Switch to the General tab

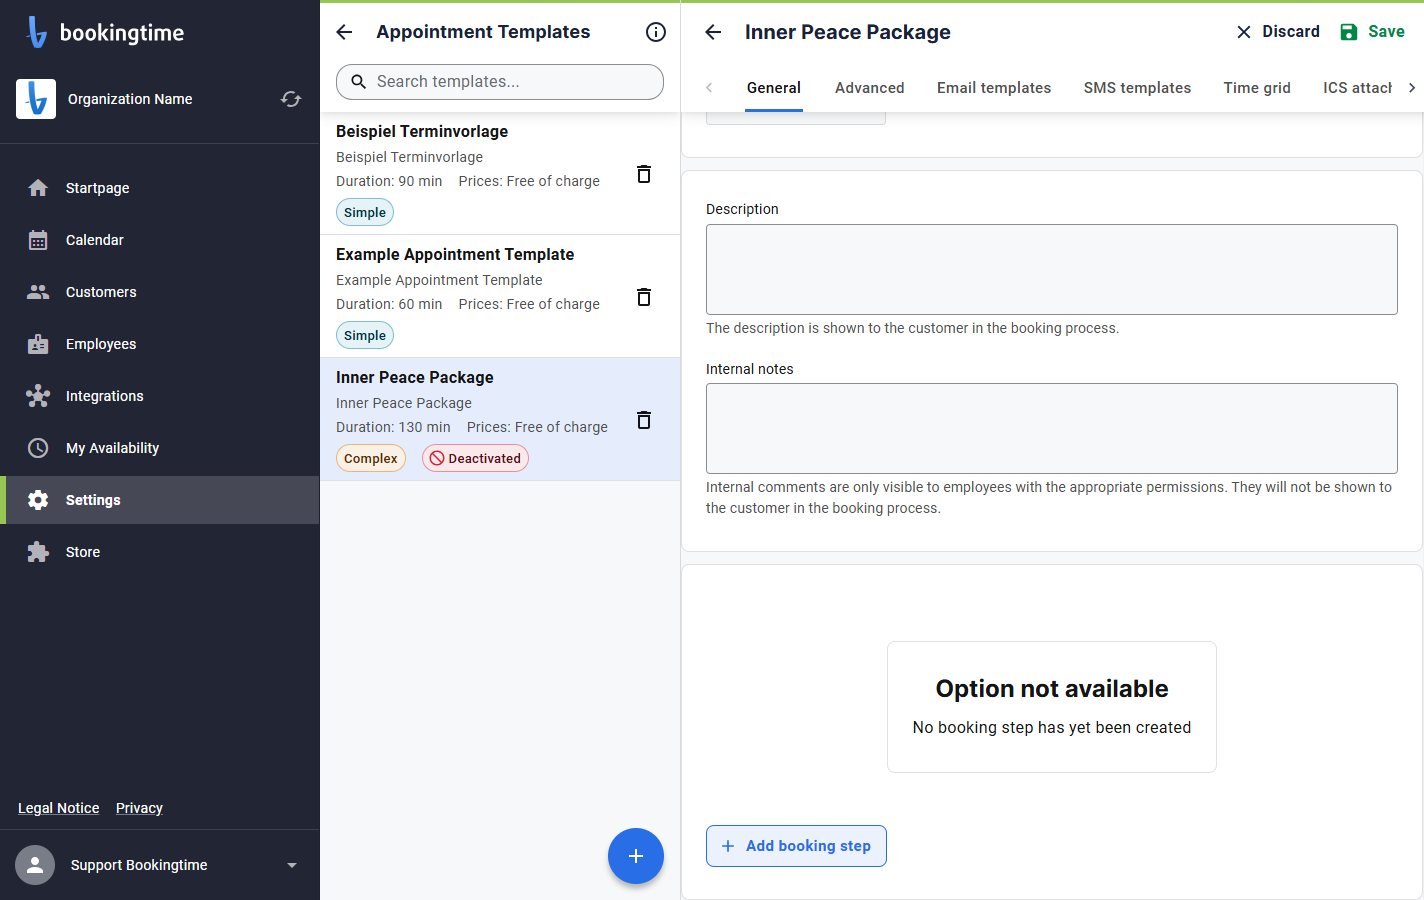tap(774, 88)
